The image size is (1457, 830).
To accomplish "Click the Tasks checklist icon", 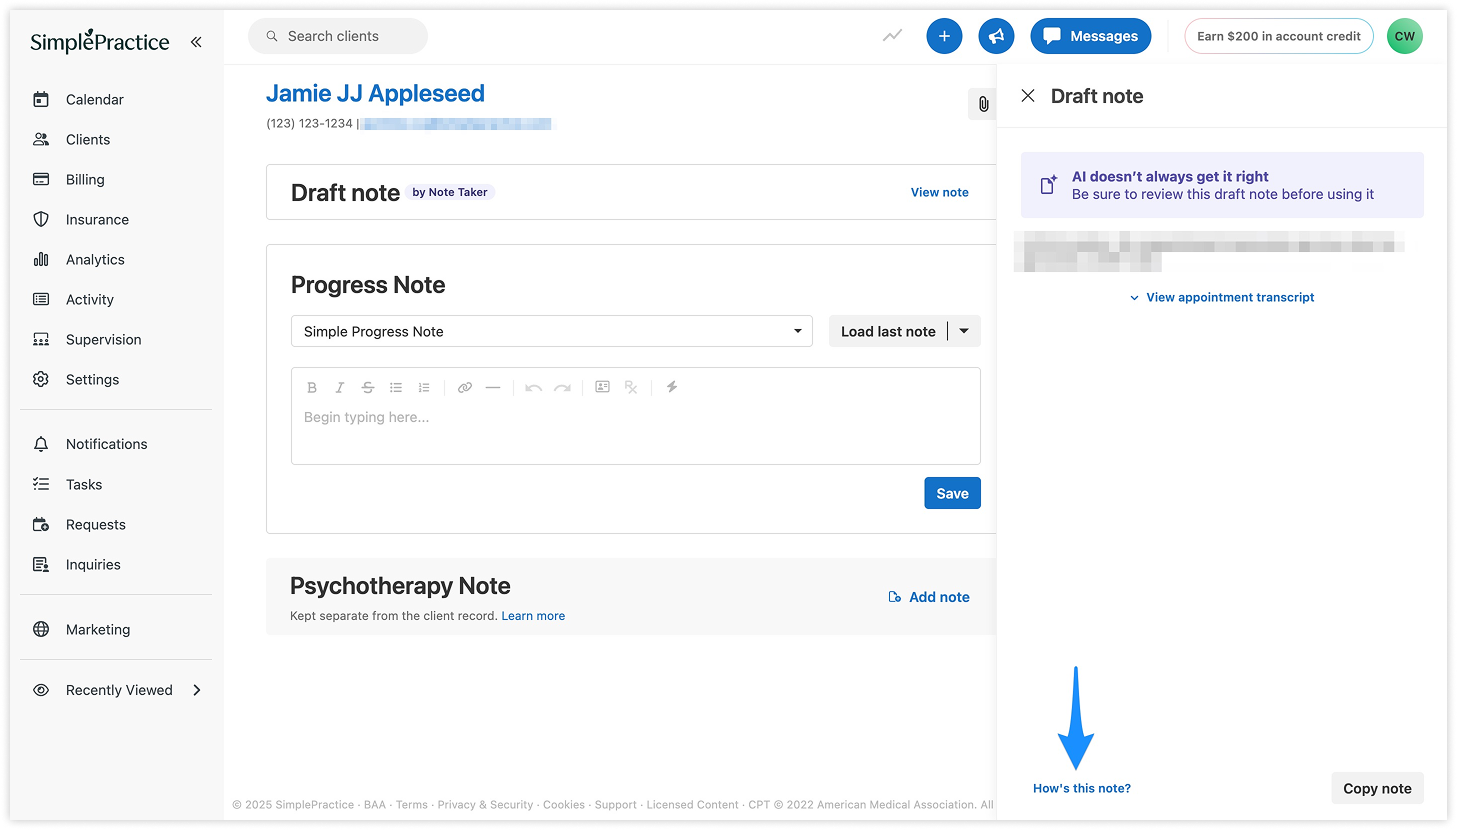I will [x=41, y=484].
